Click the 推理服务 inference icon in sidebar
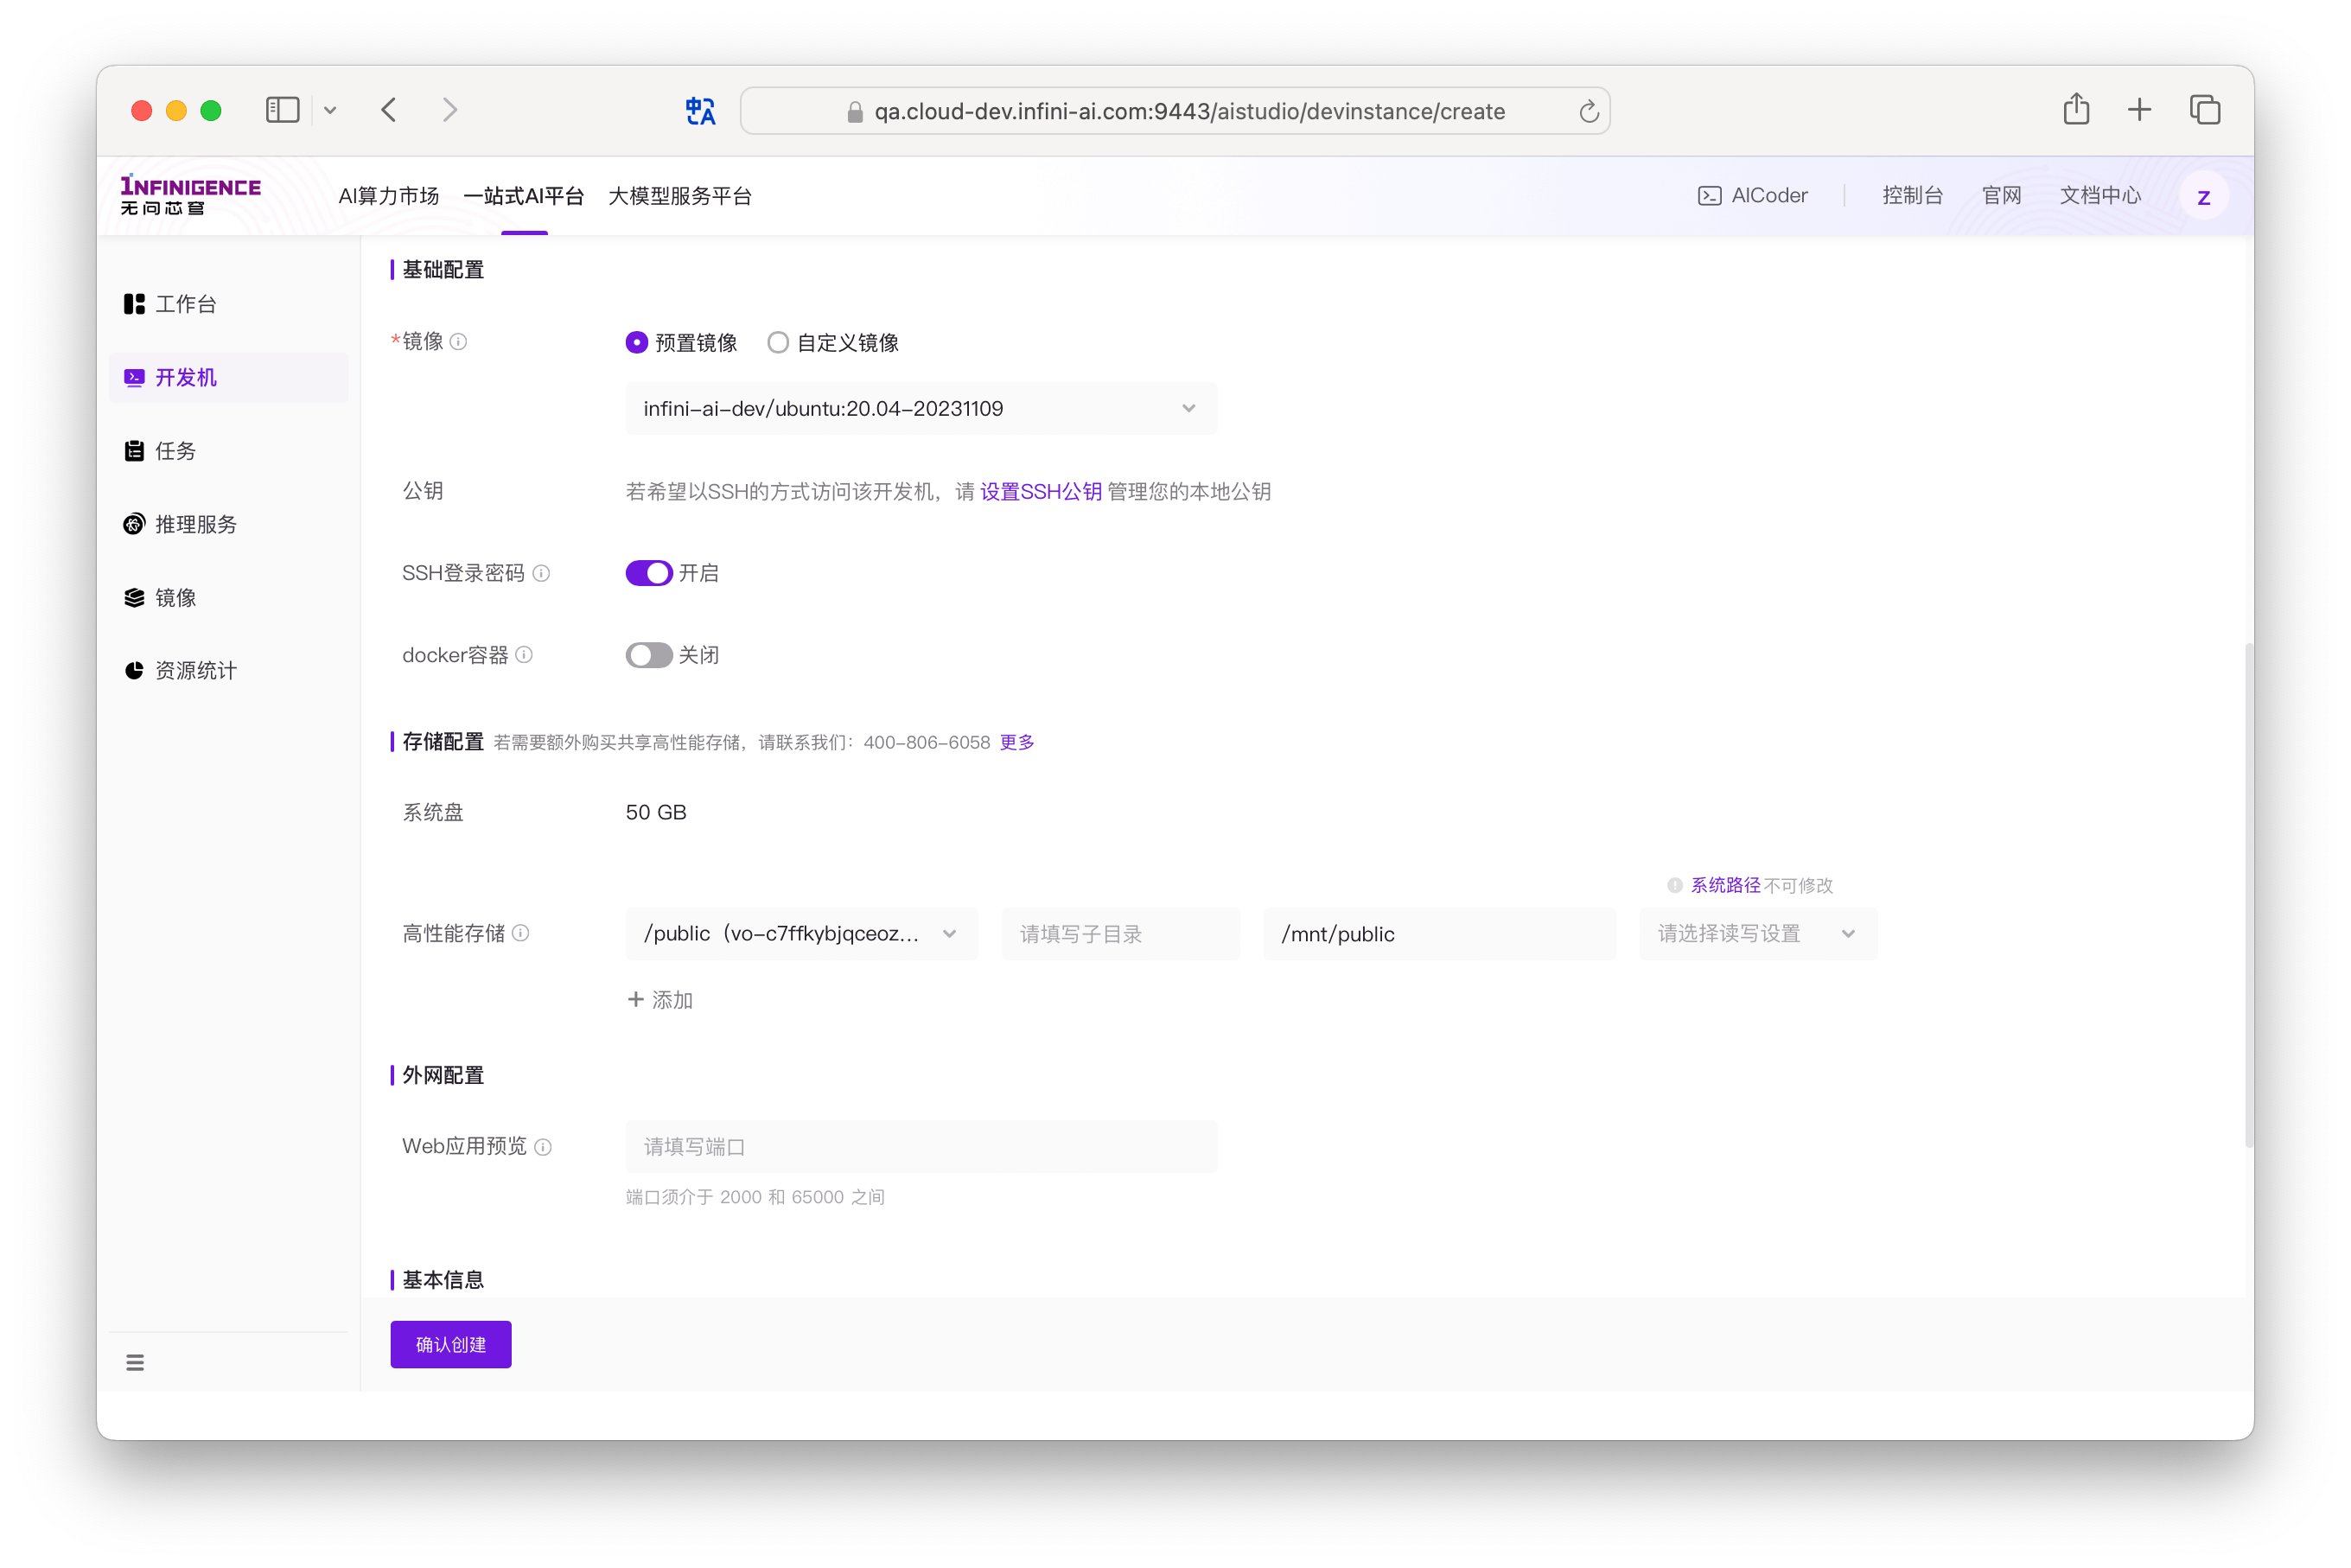This screenshot has height=1568, width=2351. coord(134,524)
